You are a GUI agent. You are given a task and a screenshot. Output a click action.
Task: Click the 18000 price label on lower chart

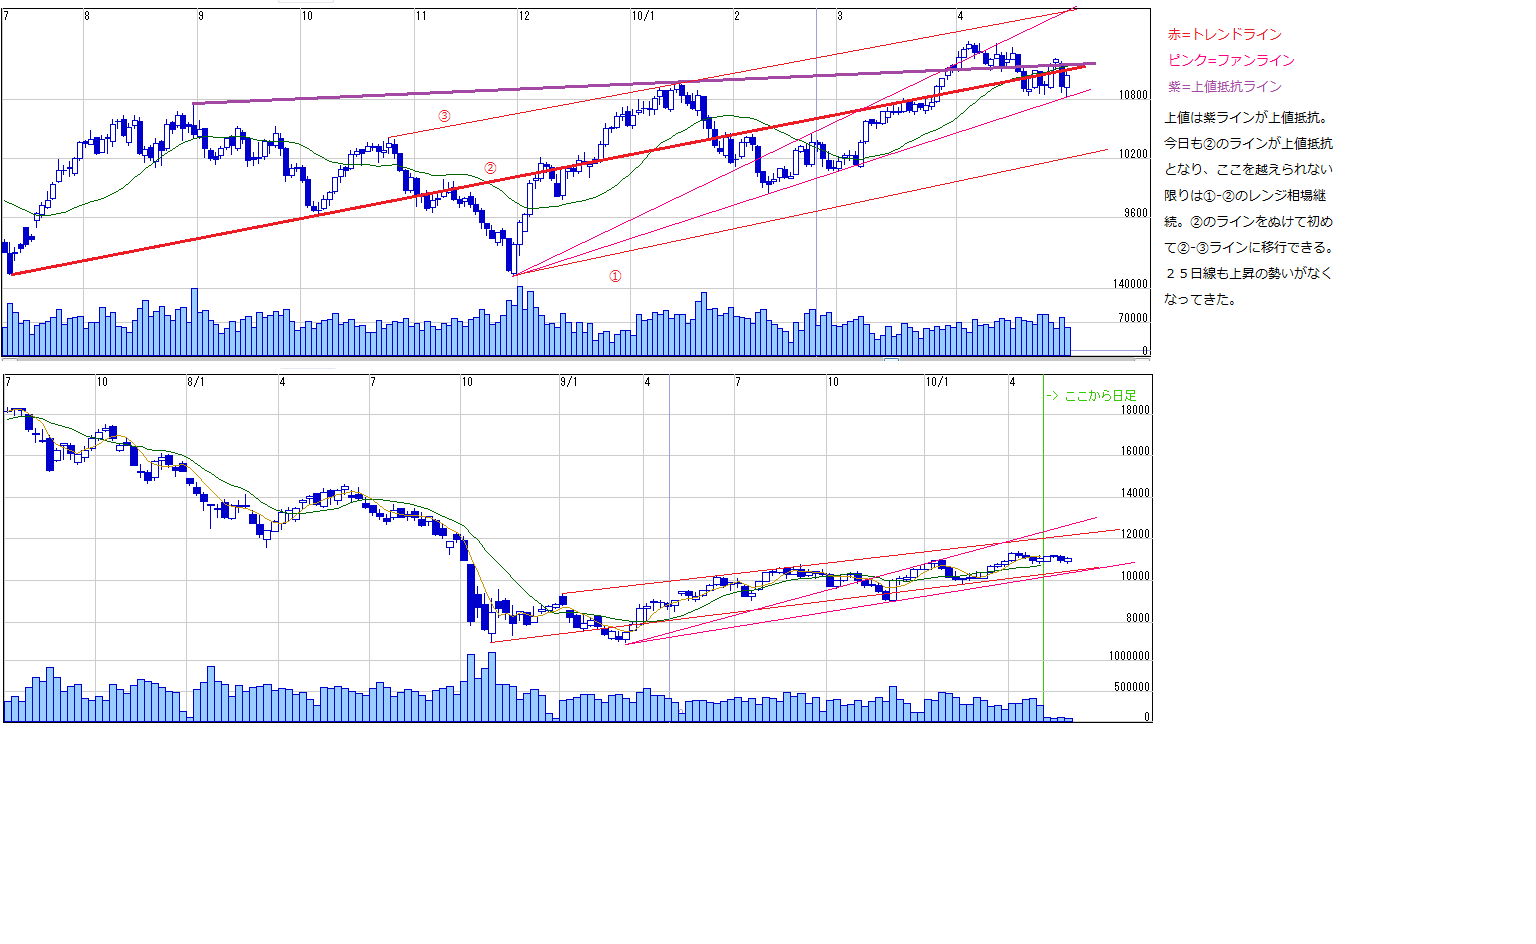[x=1135, y=410]
